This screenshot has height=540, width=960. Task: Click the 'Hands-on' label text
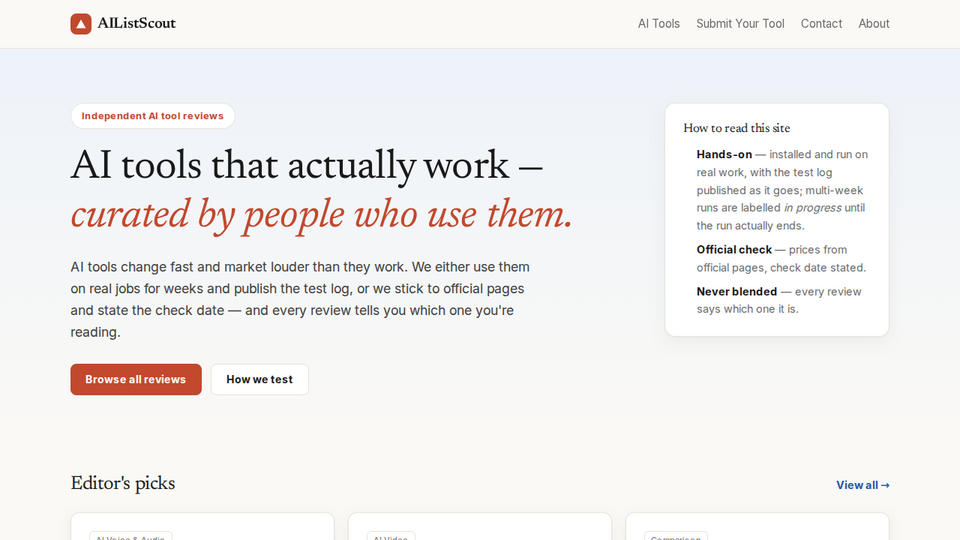(724, 154)
